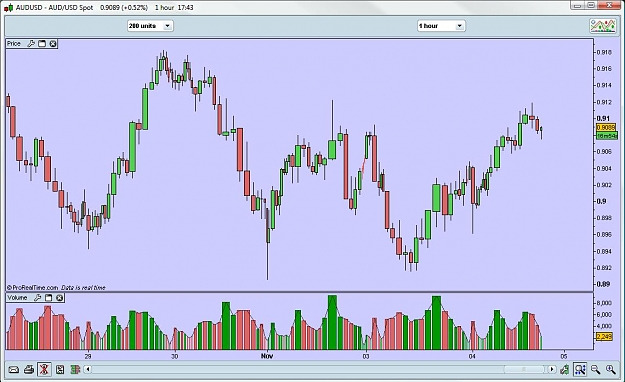
Task: Click the scrollbar left arrow
Action: (x=88, y=369)
